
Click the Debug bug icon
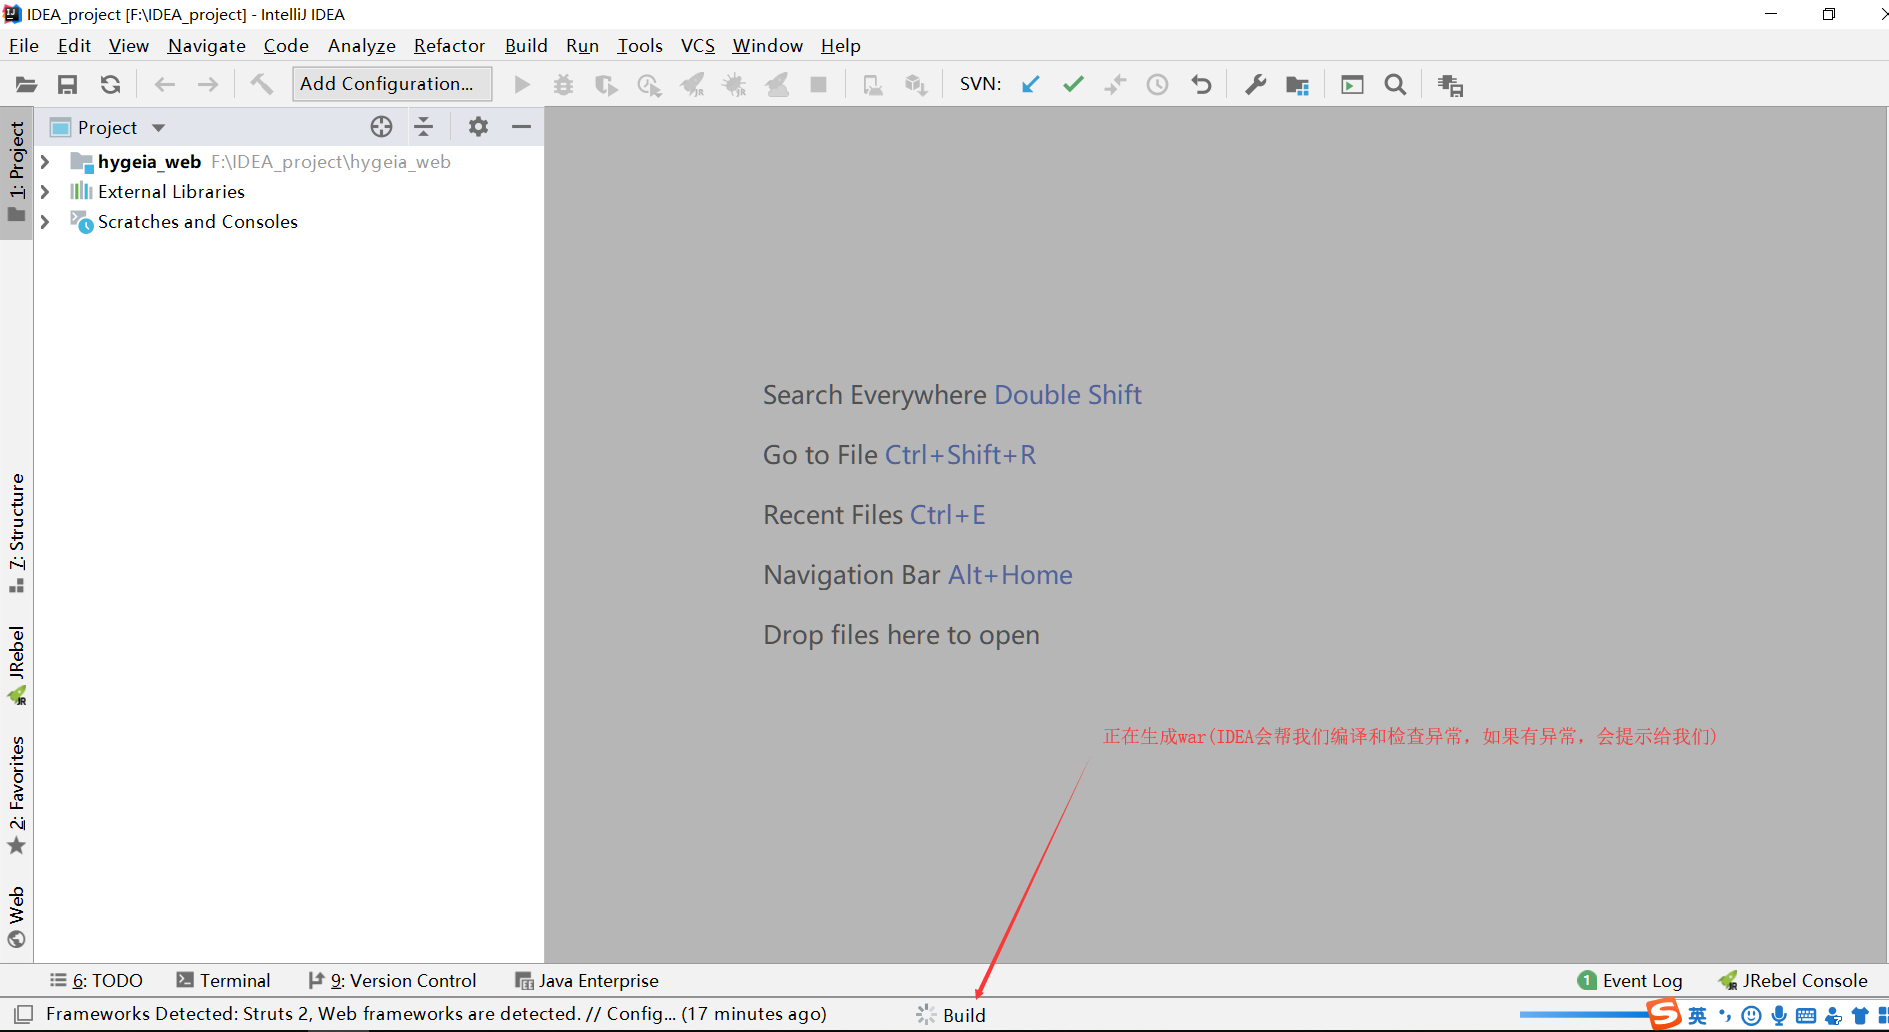pyautogui.click(x=564, y=85)
